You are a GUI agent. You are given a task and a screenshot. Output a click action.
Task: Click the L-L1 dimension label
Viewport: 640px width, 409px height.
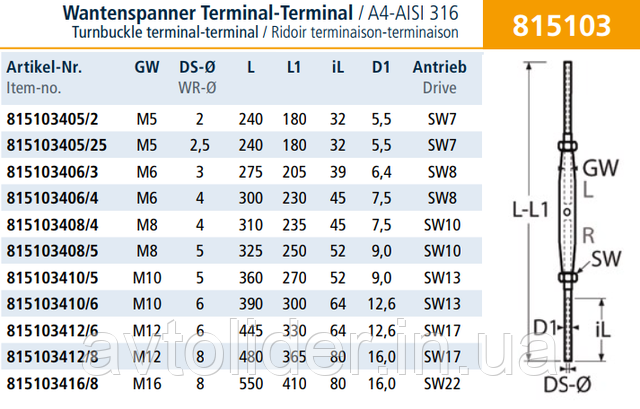531,210
